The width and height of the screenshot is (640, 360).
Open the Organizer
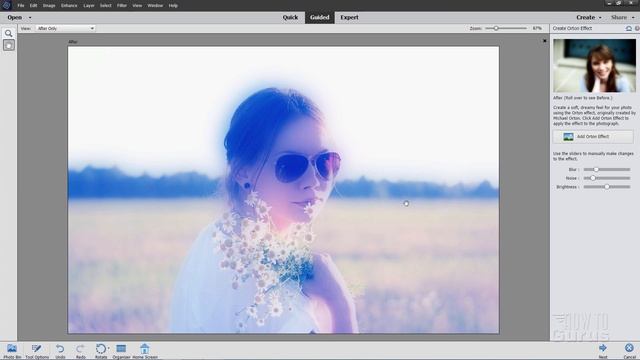tap(121, 351)
